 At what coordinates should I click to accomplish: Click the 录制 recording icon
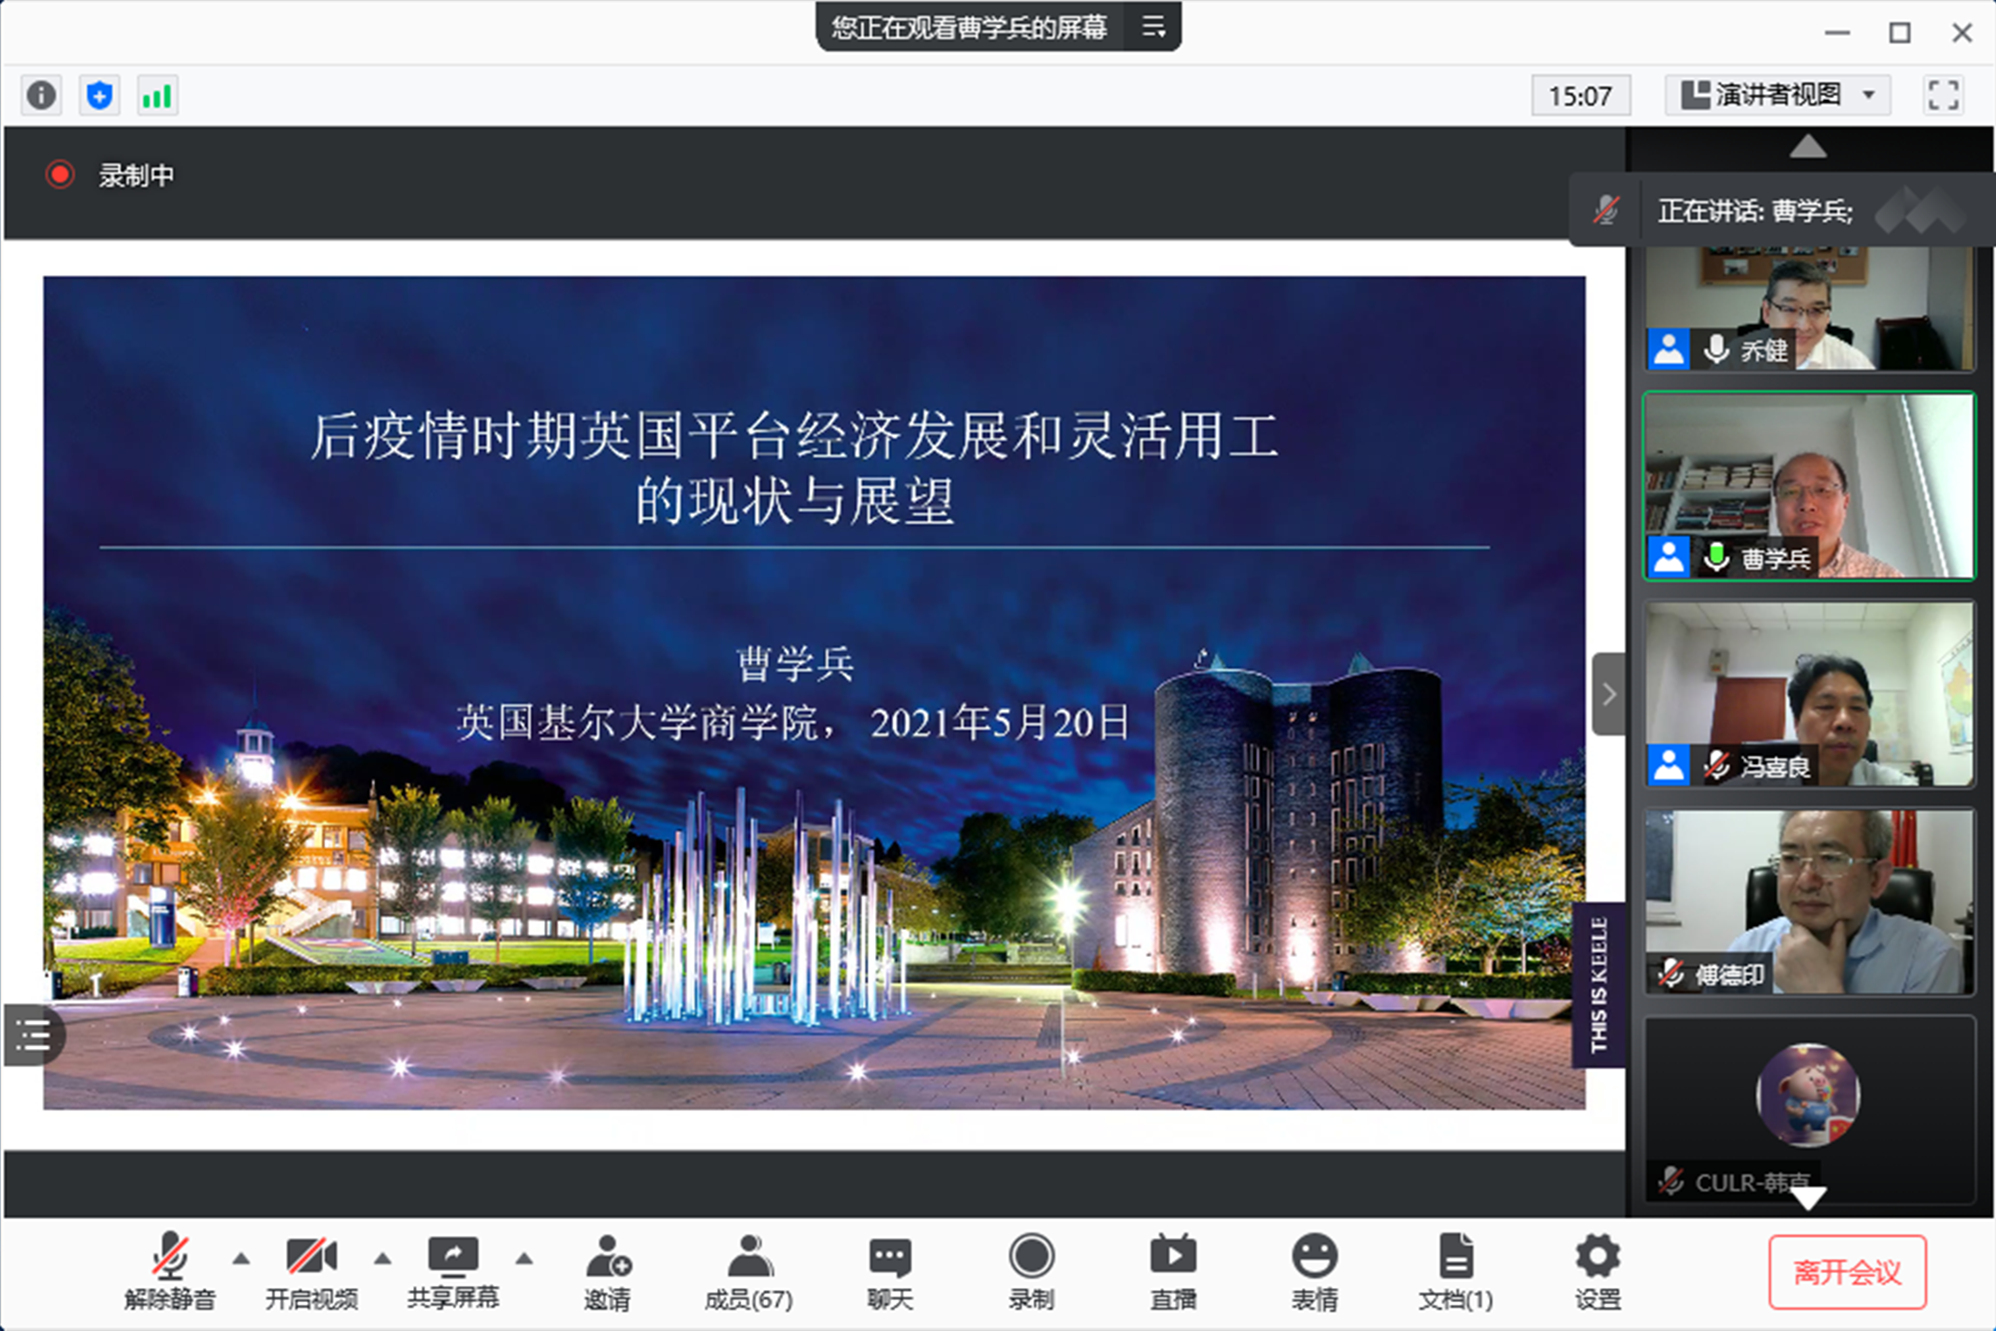1031,1272
